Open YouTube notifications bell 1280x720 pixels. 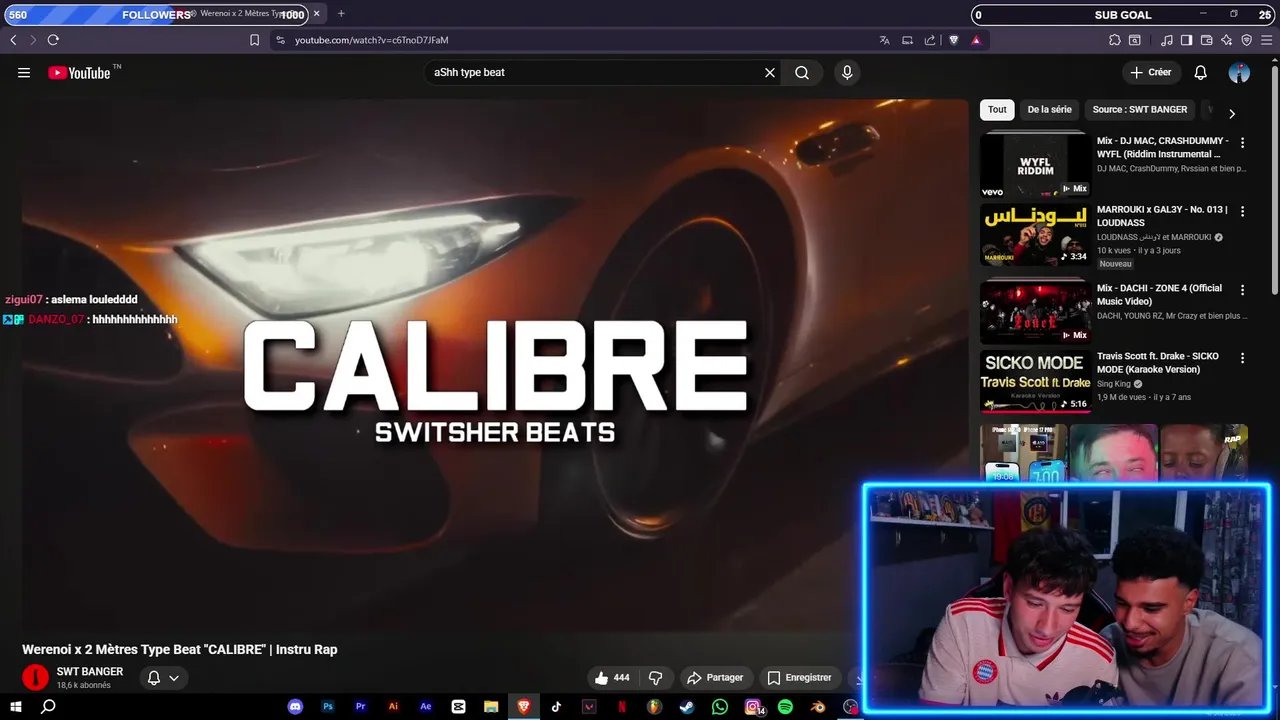coord(1200,72)
